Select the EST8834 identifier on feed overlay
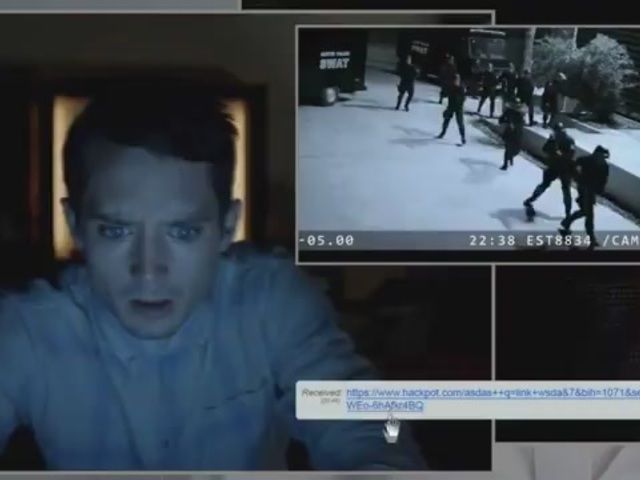Screen dimensions: 640x480 pyautogui.click(x=554, y=240)
